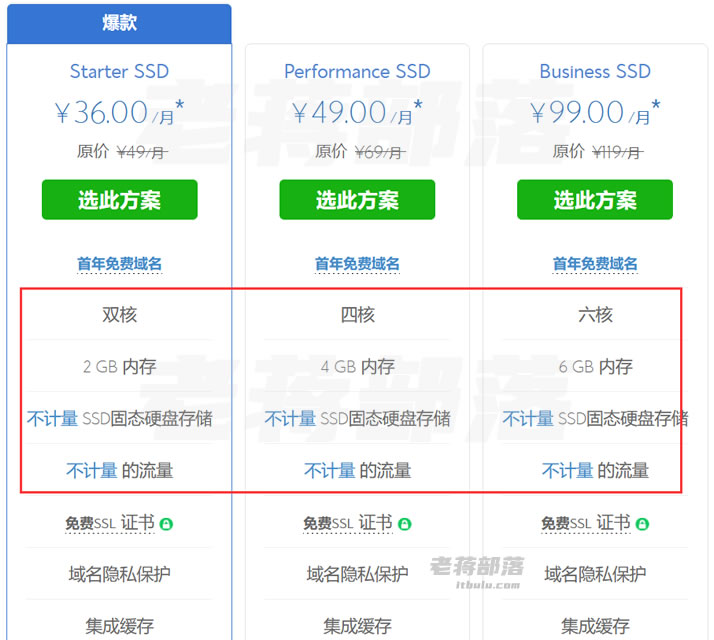Image resolution: width=714 pixels, height=640 pixels.
Task: Click 不计量 的流量 in Business column
Action: pos(595,471)
